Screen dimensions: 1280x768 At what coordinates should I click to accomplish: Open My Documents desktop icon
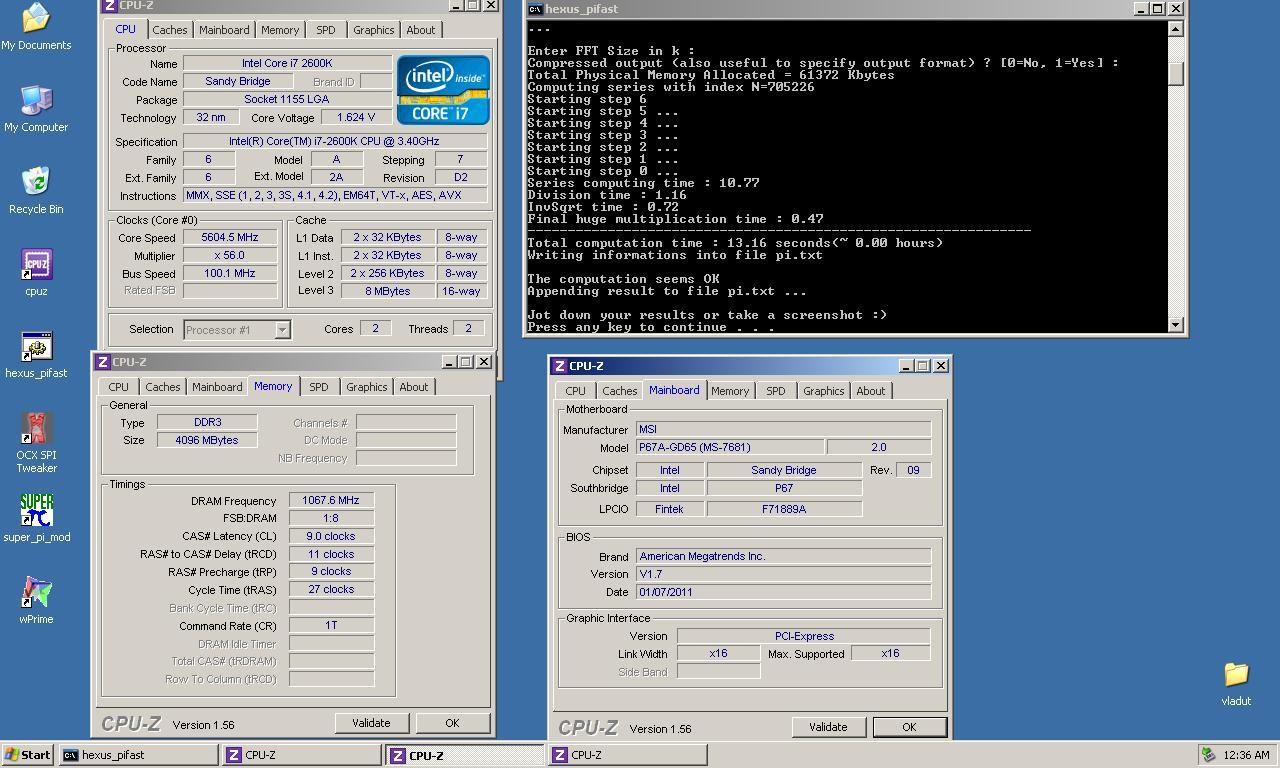[x=36, y=27]
